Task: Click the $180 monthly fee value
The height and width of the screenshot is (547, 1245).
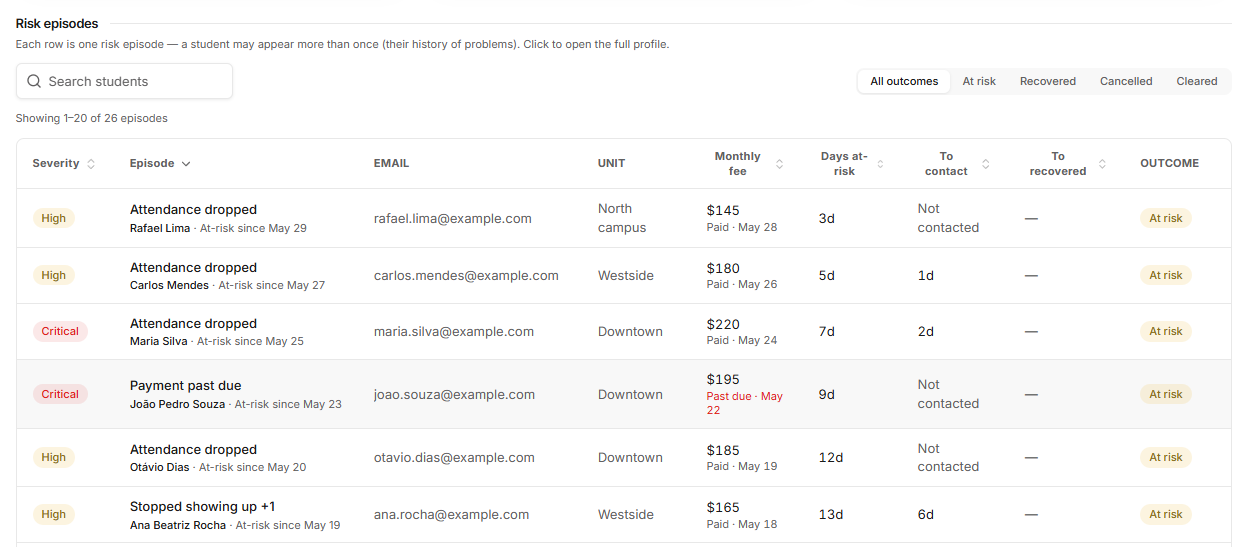Action: coord(723,268)
